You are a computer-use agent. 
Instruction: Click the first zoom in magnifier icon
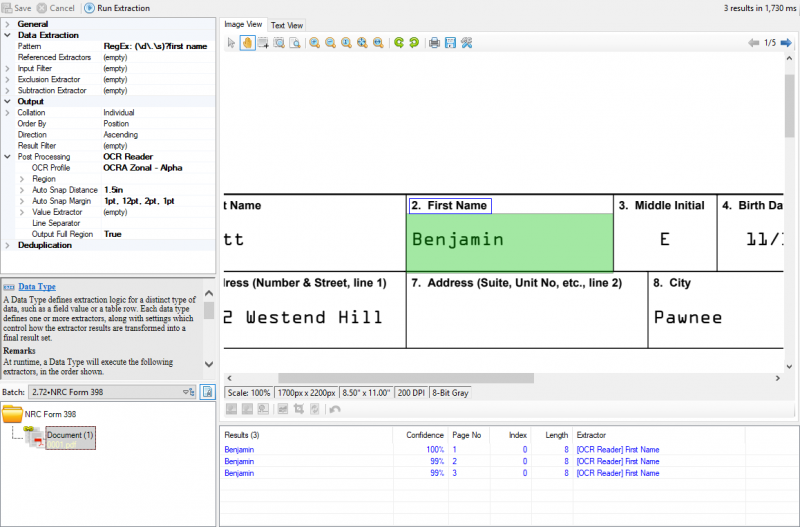(x=314, y=43)
